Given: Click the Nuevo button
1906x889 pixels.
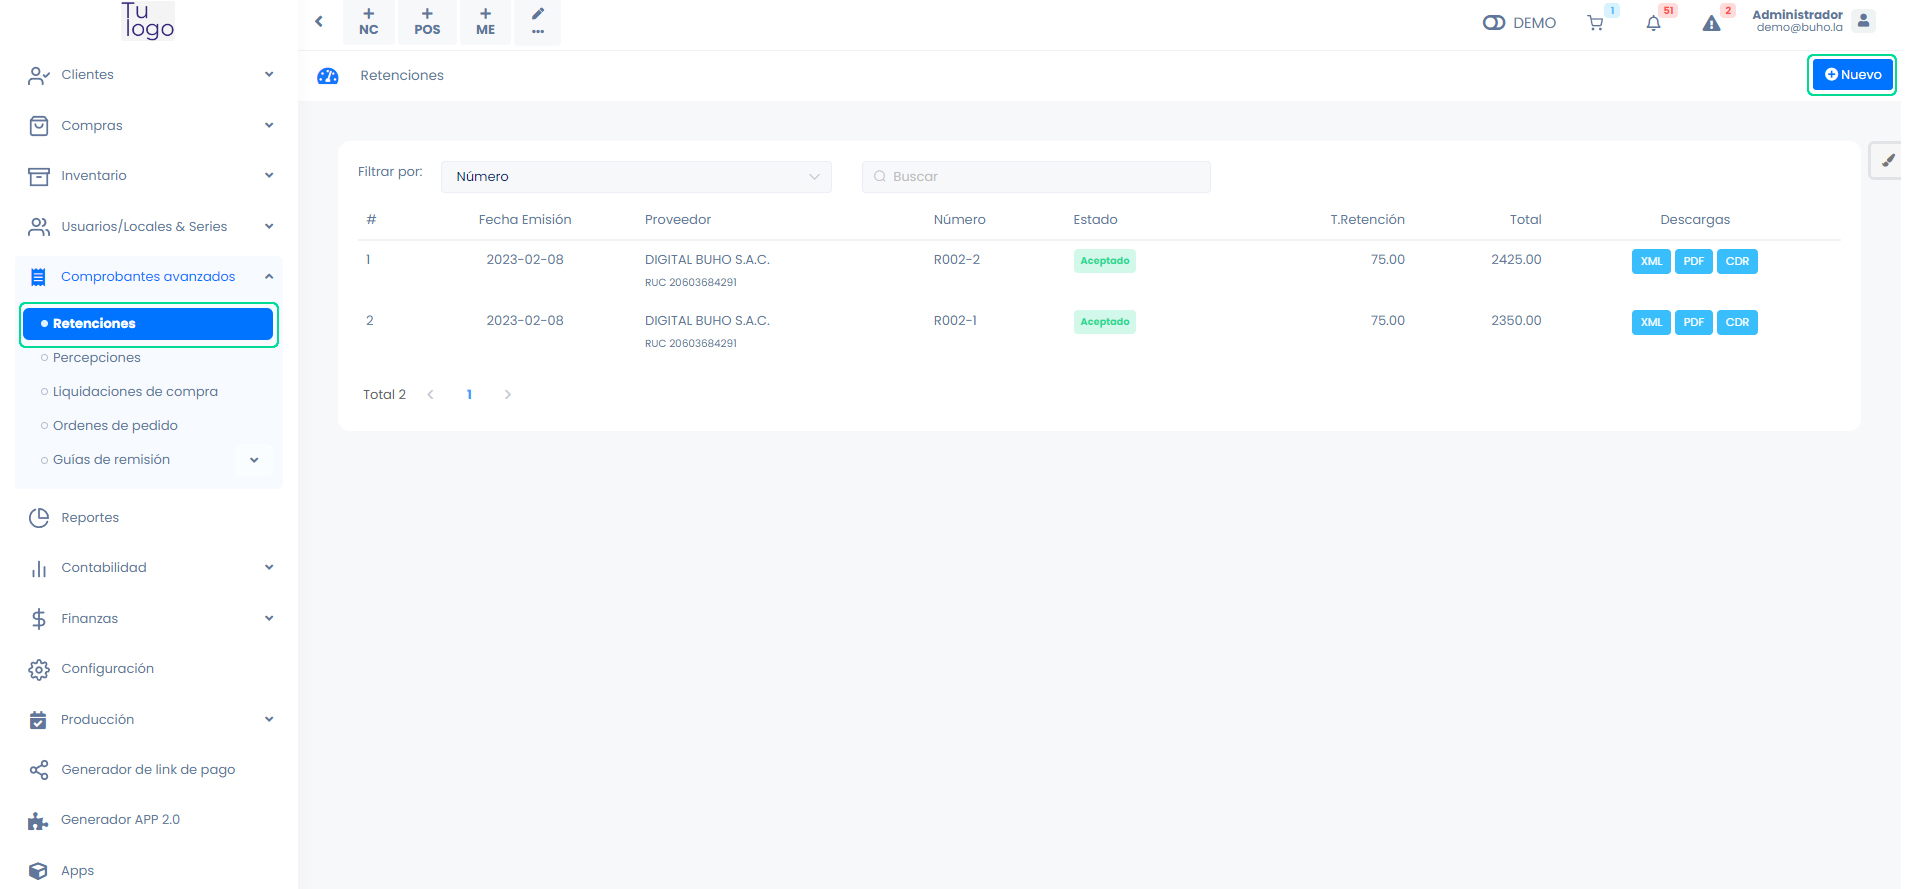Looking at the screenshot, I should (1852, 75).
